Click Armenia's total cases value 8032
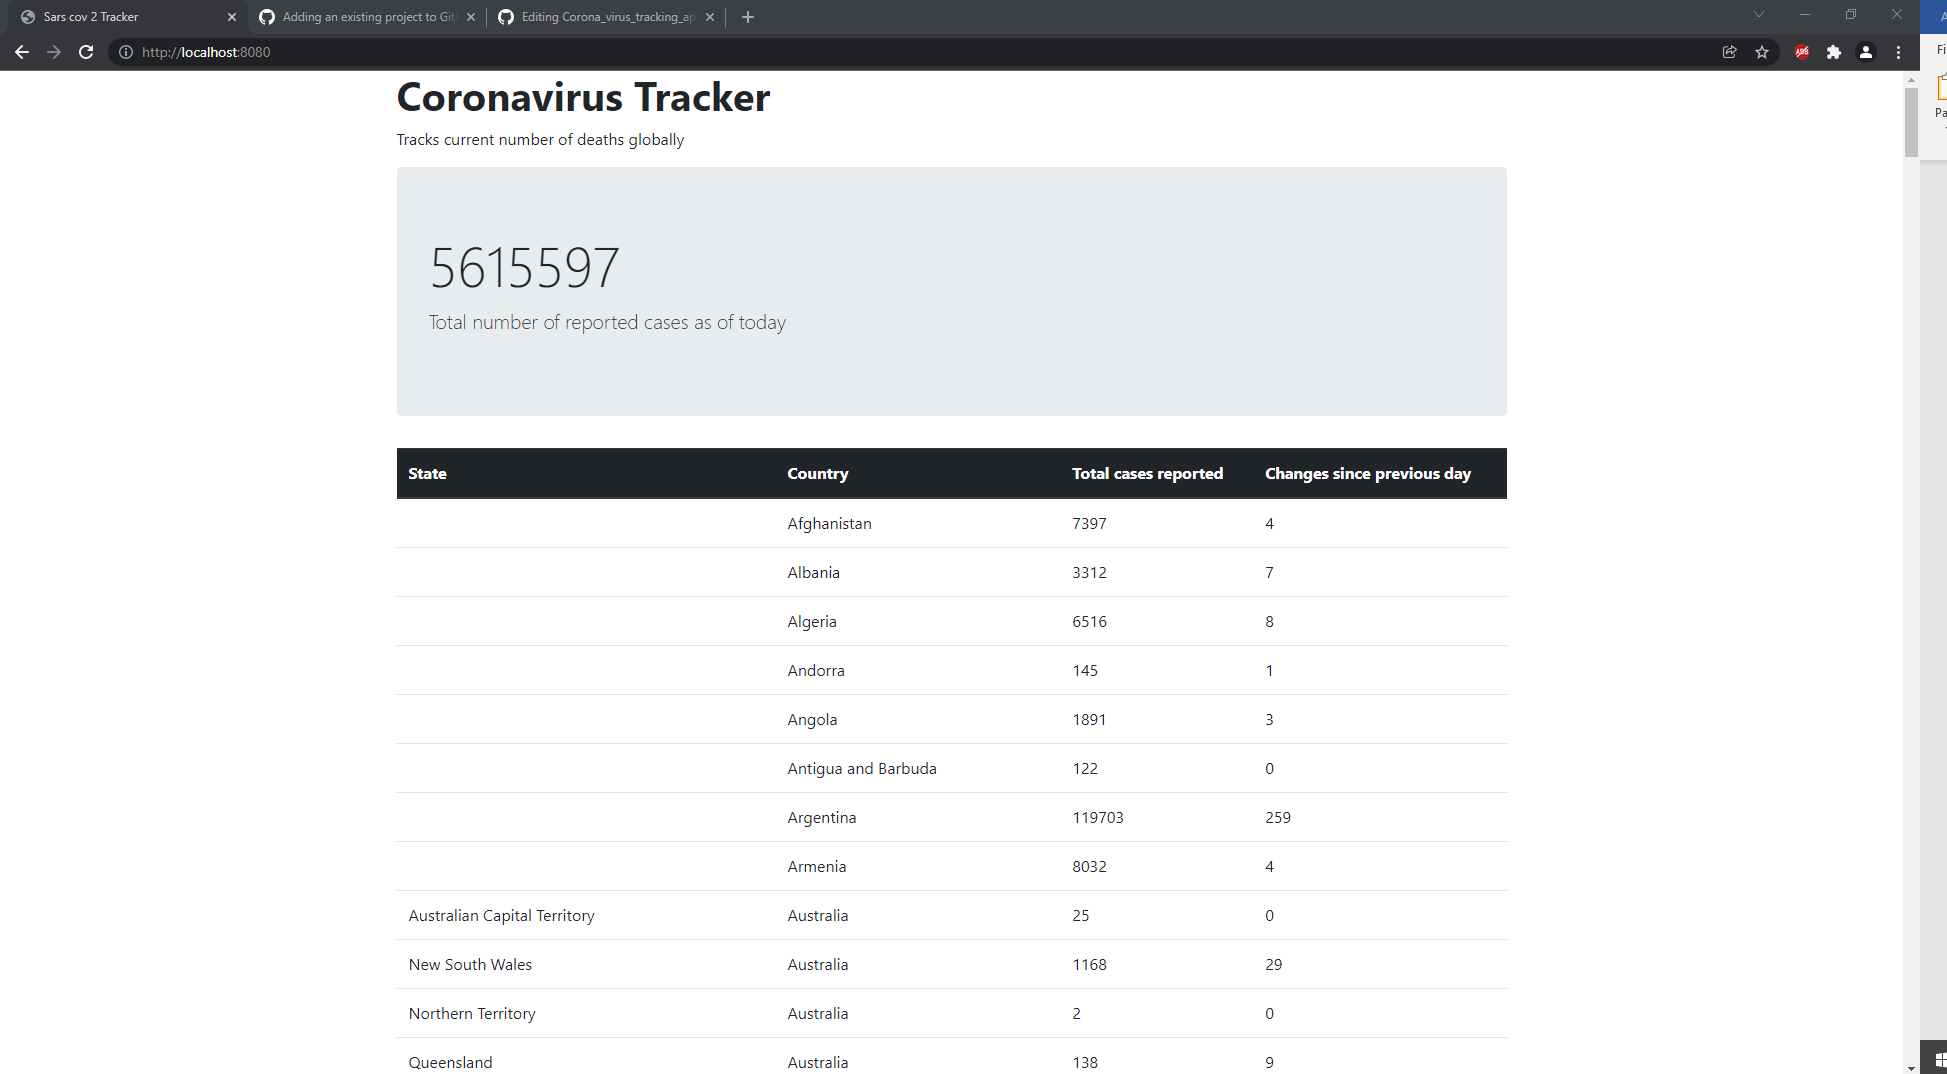Image resolution: width=1947 pixels, height=1074 pixels. coord(1089,867)
